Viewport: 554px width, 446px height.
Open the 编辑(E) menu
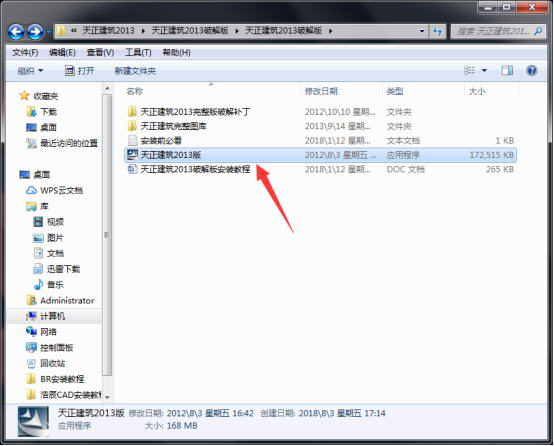click(62, 53)
